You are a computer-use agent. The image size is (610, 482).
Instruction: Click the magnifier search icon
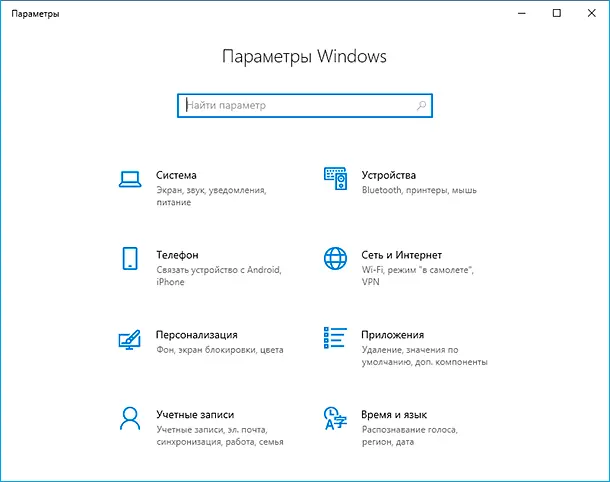coord(421,105)
